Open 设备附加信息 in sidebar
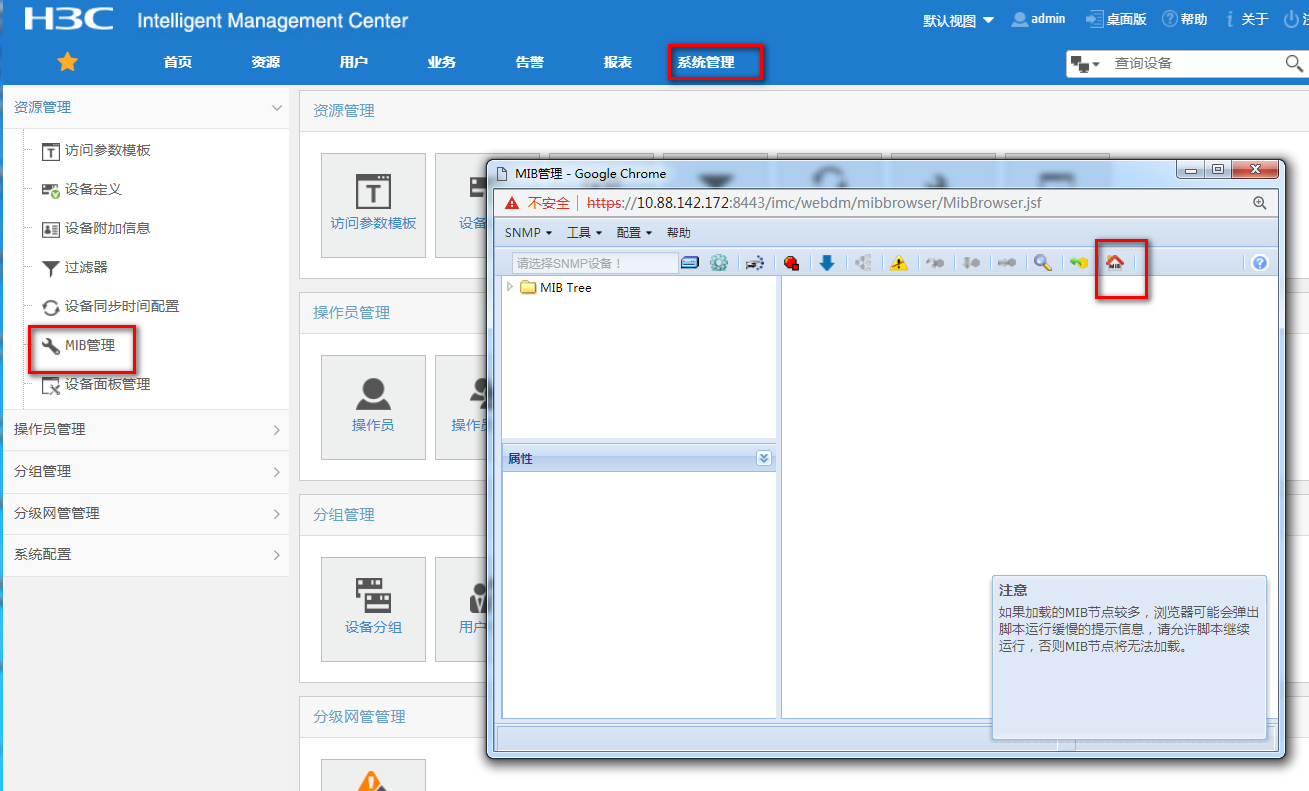This screenshot has height=791, width=1309. pos(108,228)
